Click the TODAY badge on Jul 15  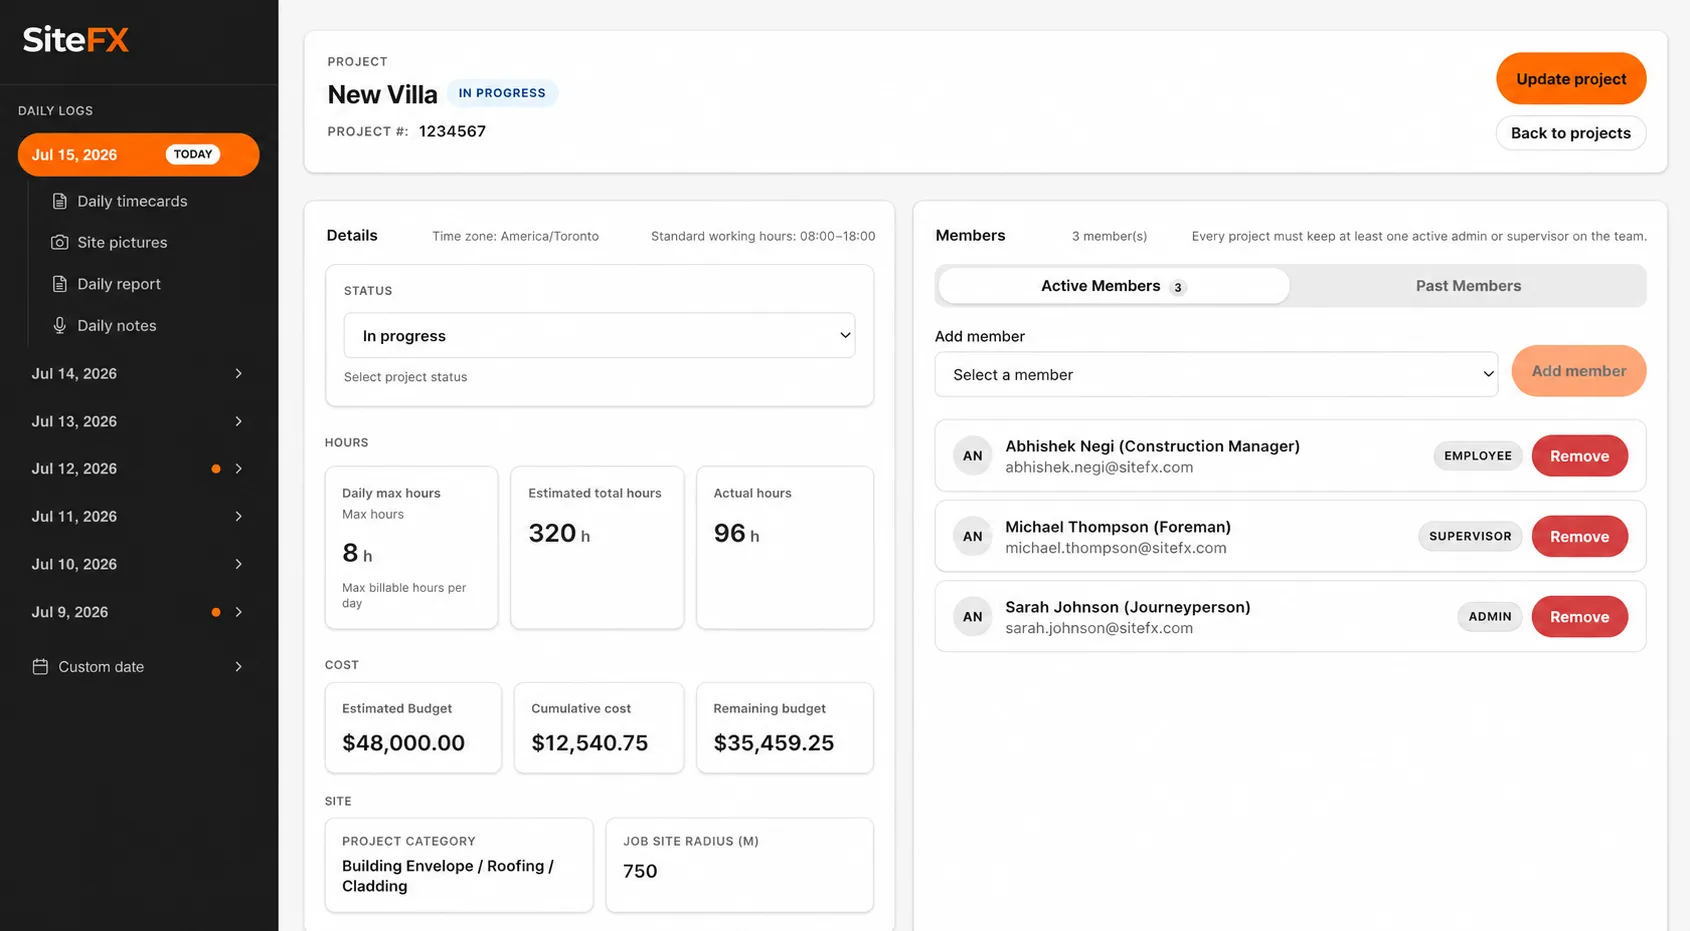pyautogui.click(x=193, y=154)
